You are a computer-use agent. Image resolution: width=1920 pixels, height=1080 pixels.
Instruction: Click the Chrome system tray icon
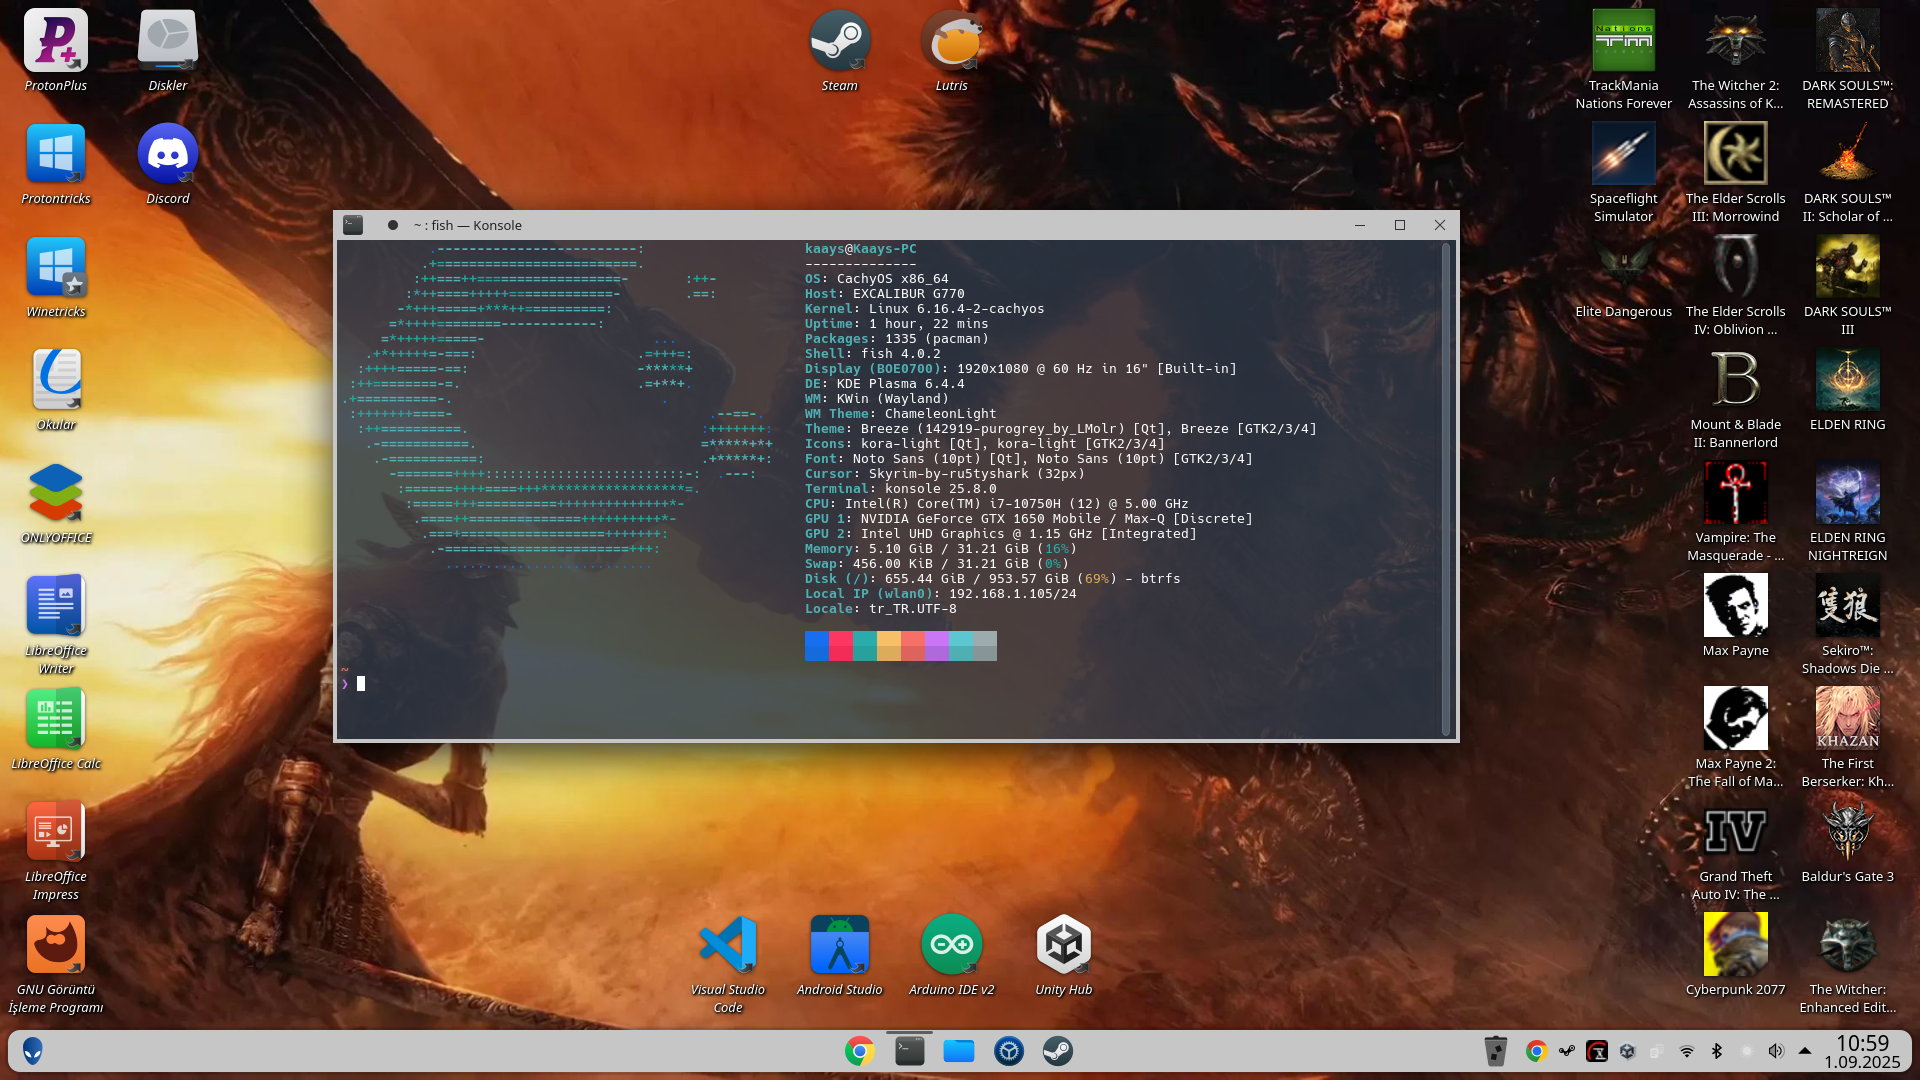coord(1537,1051)
